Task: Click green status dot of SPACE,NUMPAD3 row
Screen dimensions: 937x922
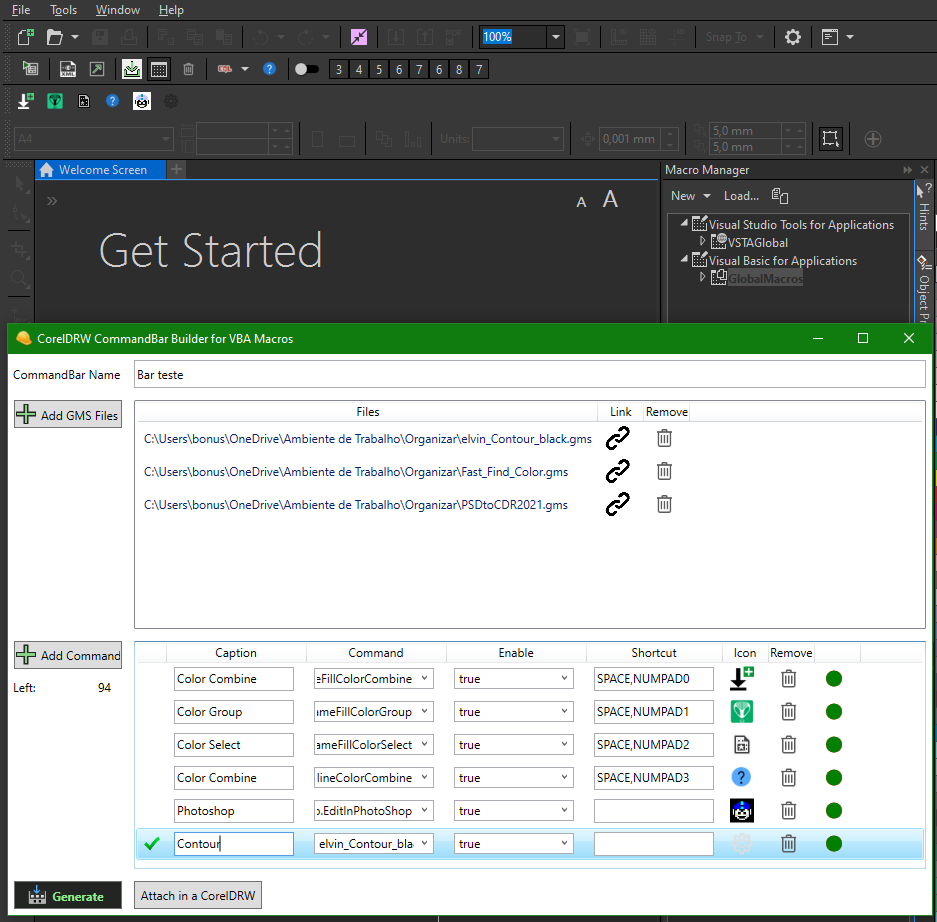Action: 834,777
